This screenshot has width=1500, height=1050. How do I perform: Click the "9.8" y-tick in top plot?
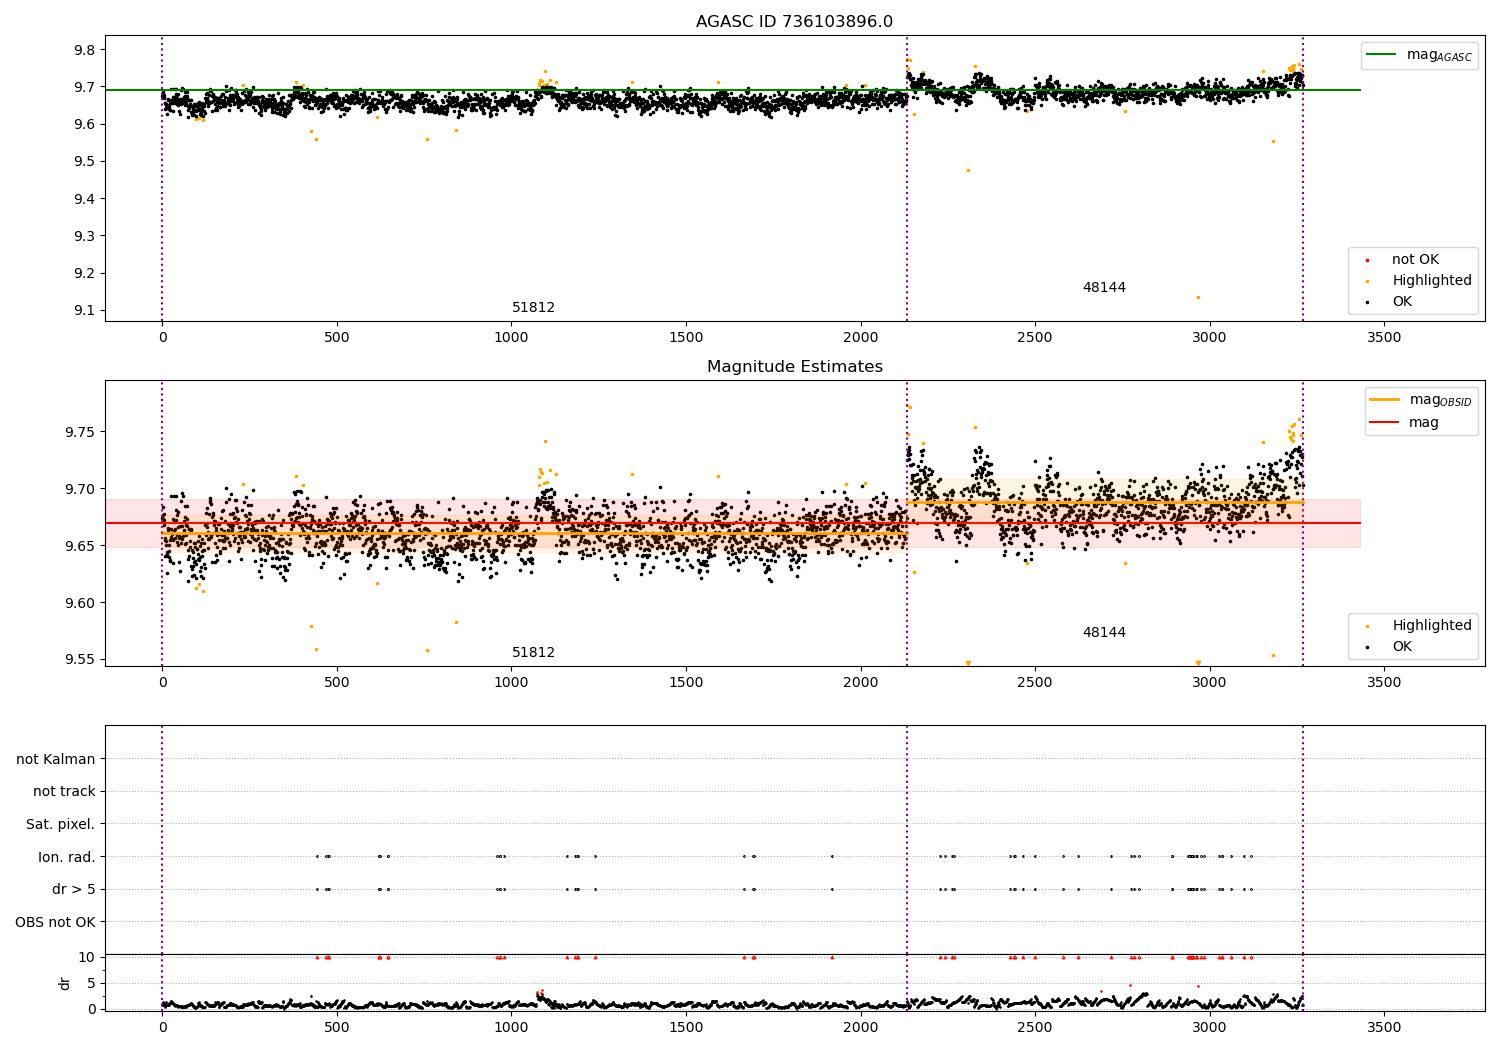84,51
